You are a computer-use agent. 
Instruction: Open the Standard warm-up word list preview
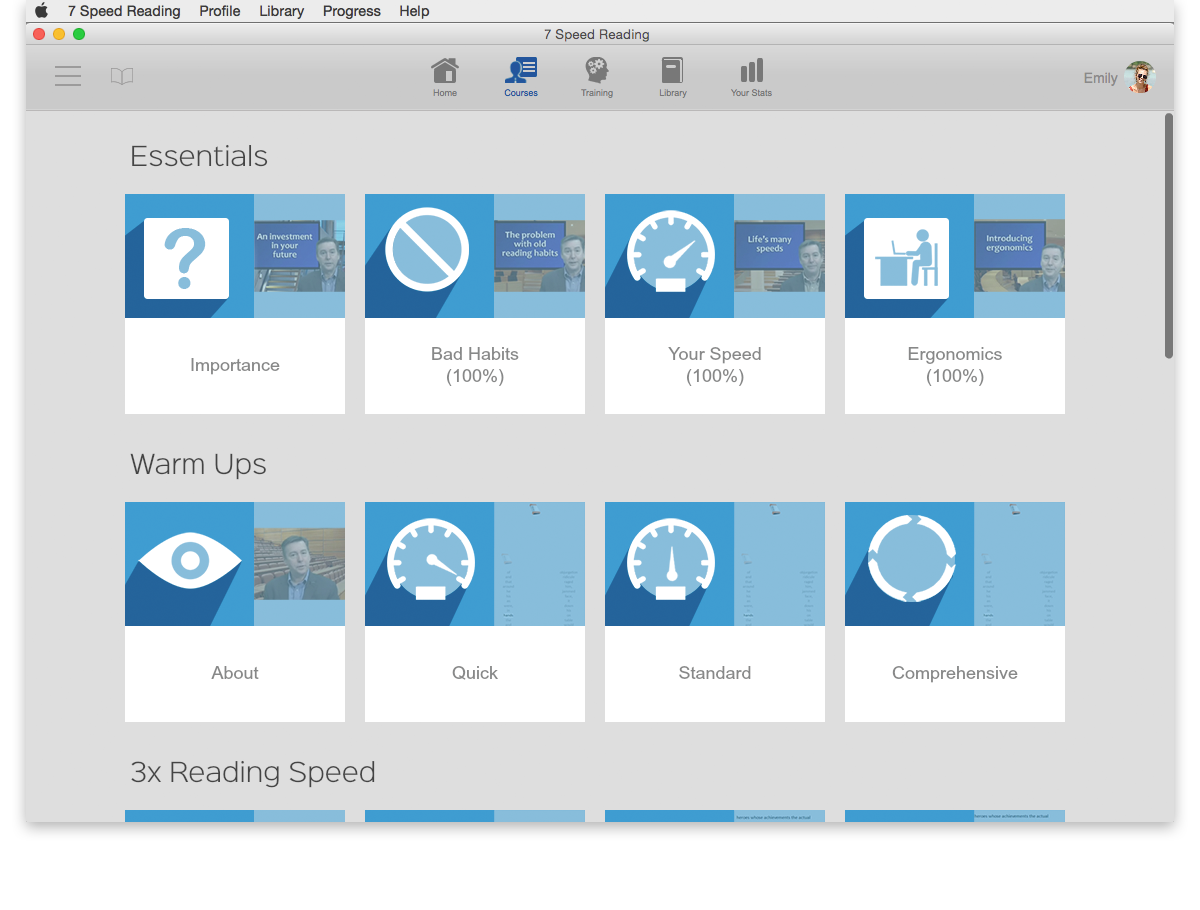pos(779,564)
